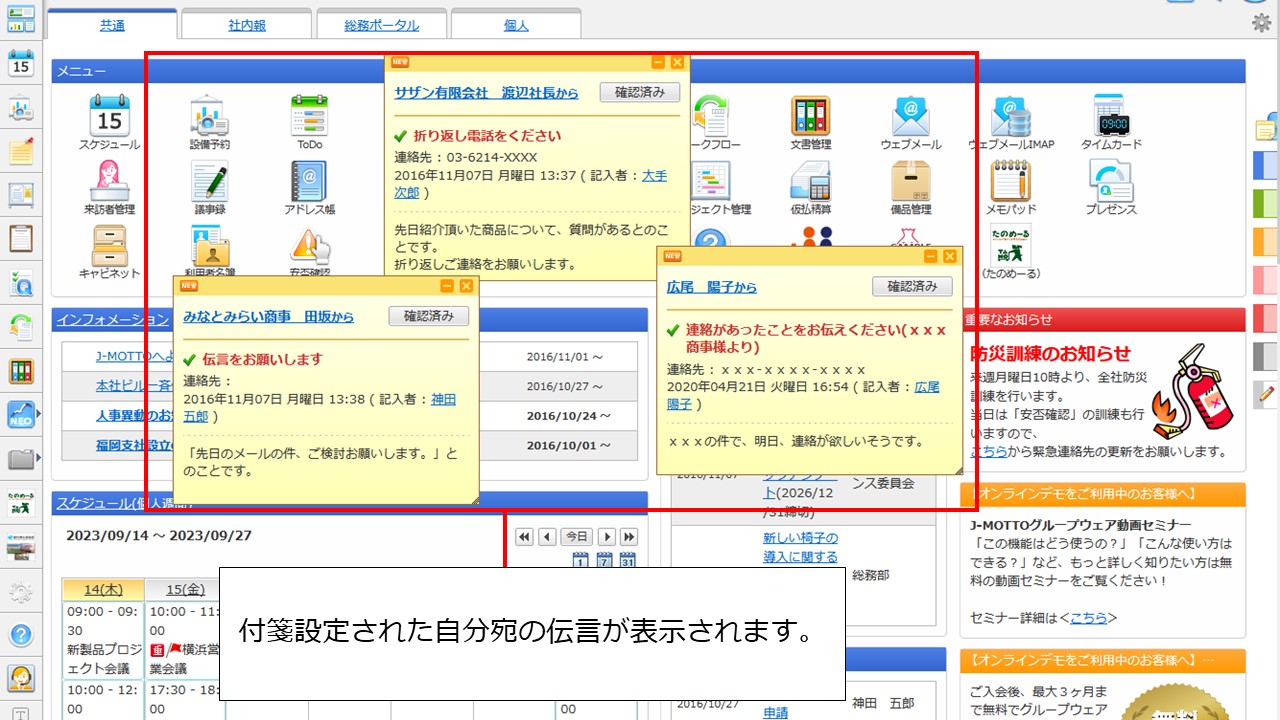This screenshot has width=1280, height=720.
Task: Select the 個人 tab
Action: (x=516, y=26)
